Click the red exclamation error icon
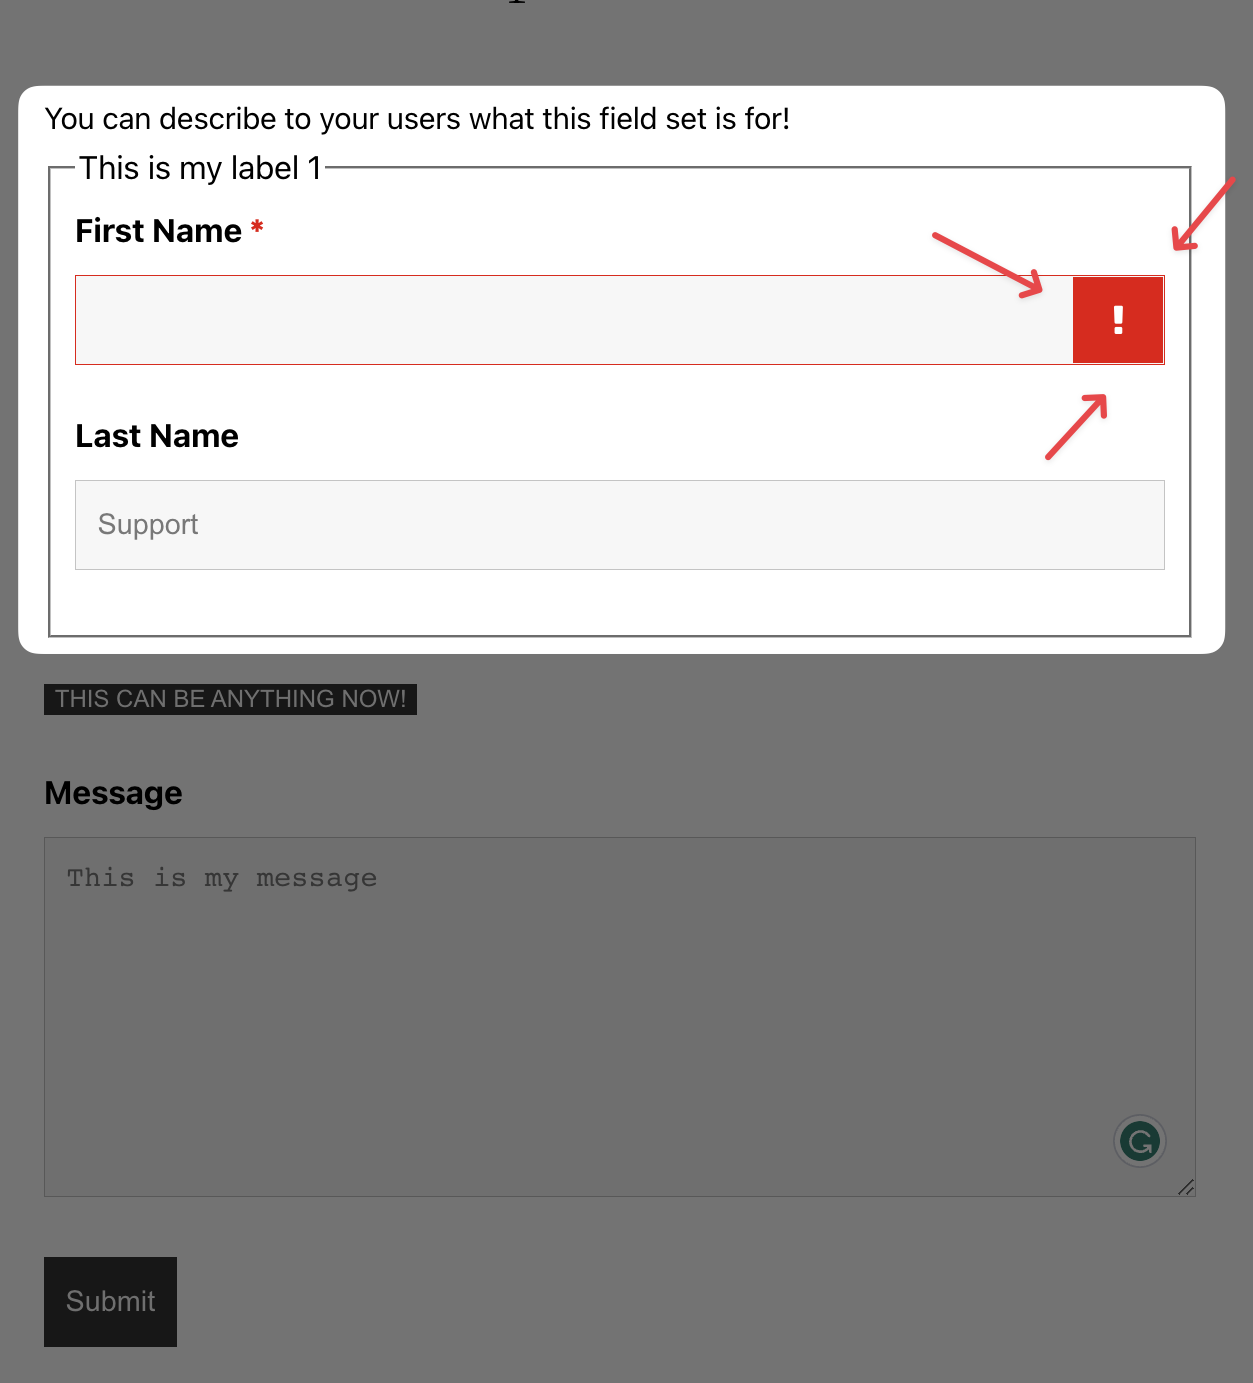 pos(1117,320)
